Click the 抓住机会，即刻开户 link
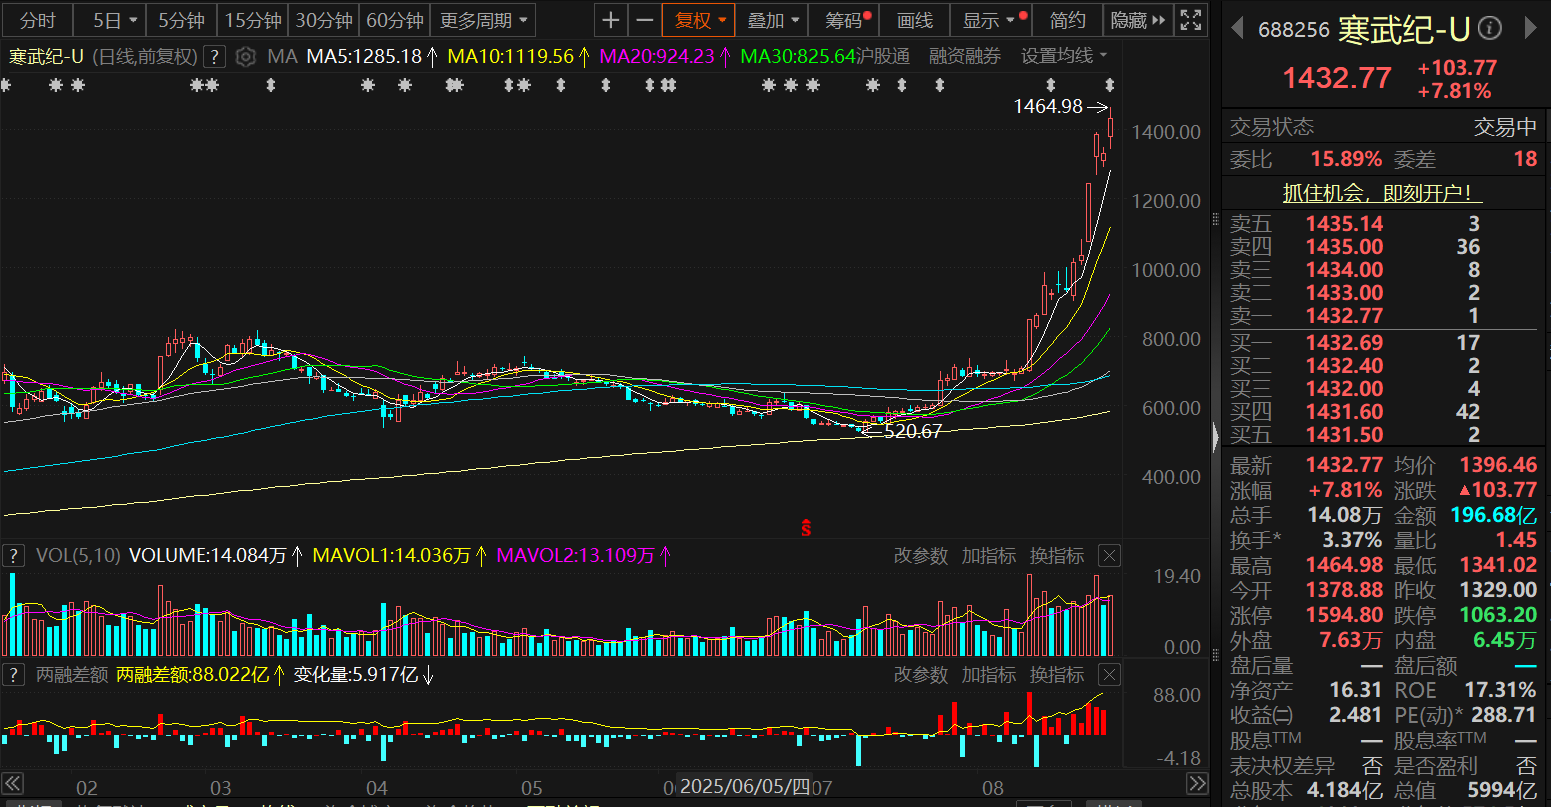This screenshot has height=807, width=1551. [1383, 193]
